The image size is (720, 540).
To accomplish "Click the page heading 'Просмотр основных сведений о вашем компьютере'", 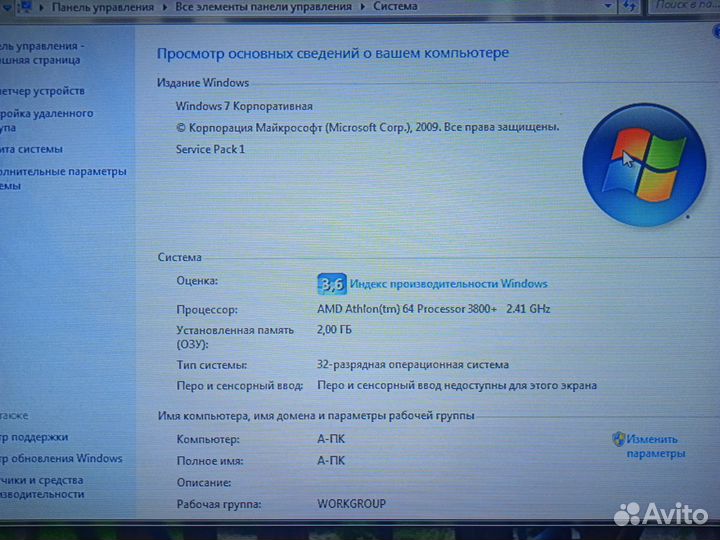I will (x=333, y=53).
